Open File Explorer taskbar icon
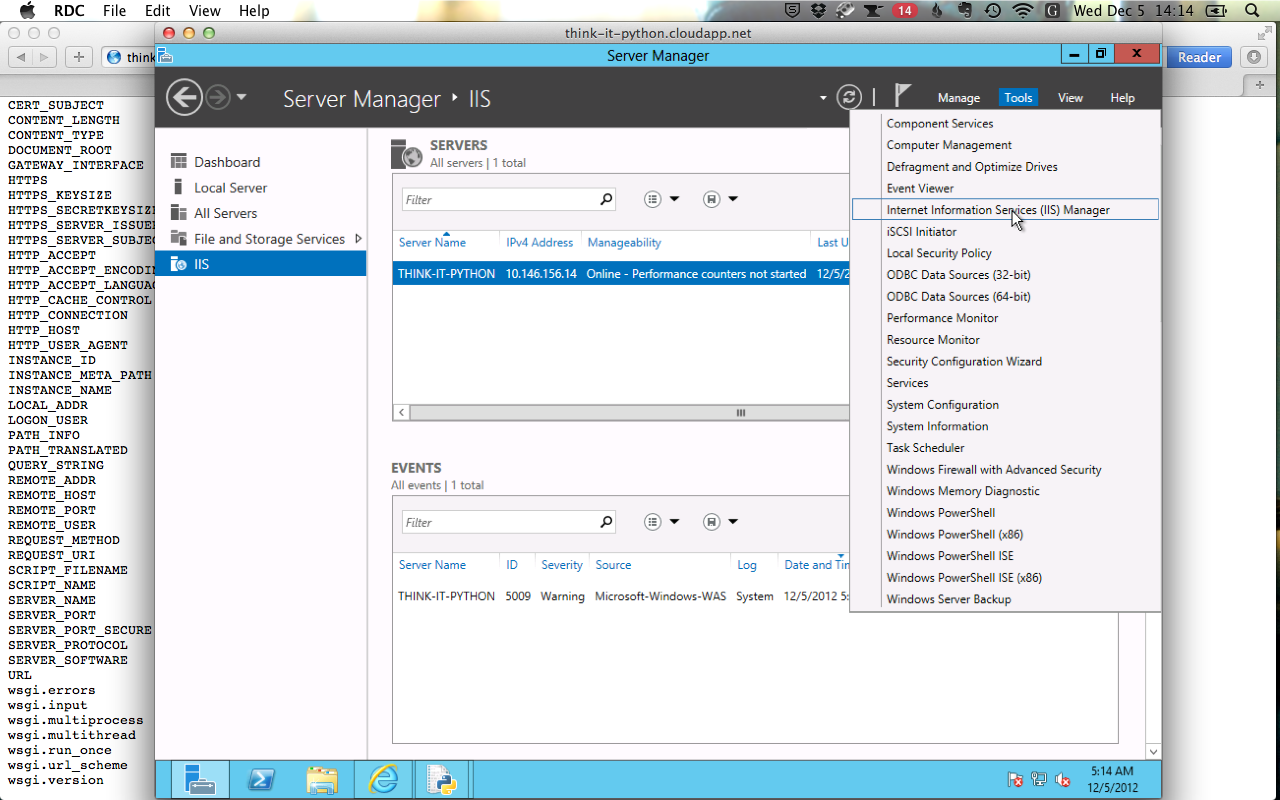 click(321, 779)
